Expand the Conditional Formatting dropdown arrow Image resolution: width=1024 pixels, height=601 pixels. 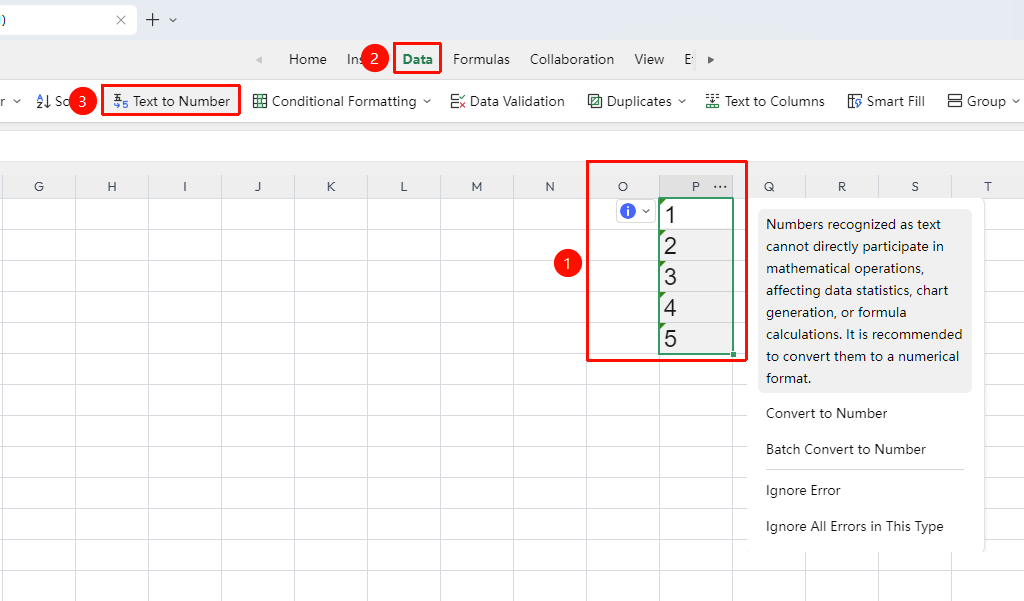coord(427,101)
